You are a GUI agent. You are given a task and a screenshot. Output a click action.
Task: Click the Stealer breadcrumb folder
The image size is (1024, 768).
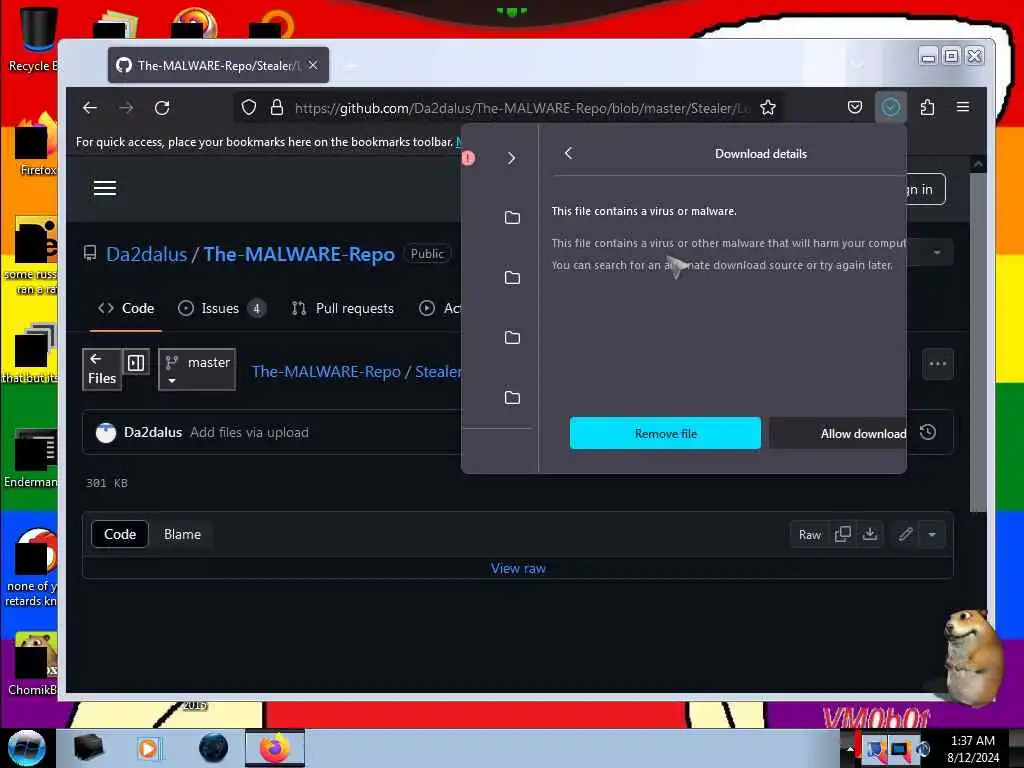click(438, 372)
